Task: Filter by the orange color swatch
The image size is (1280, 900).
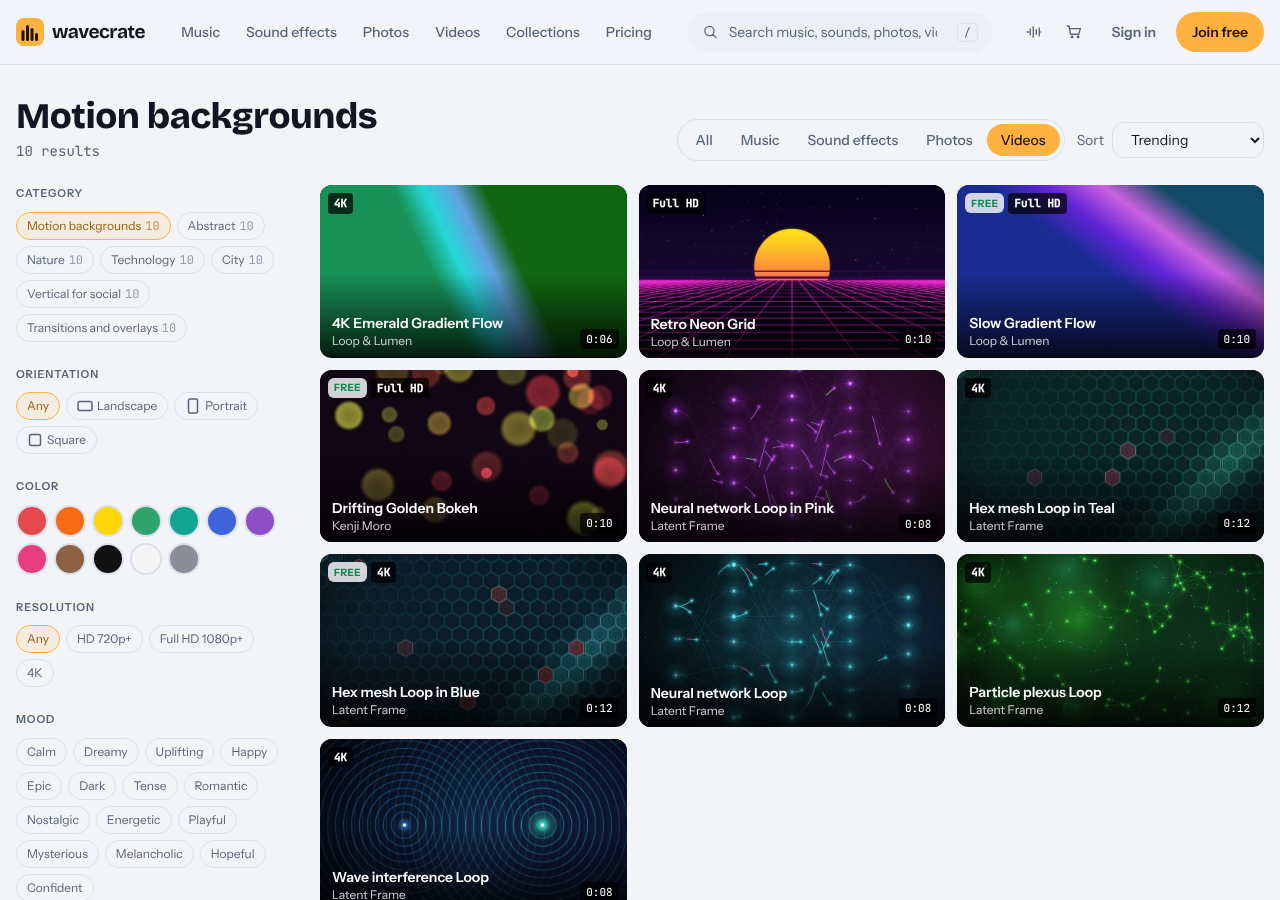Action: coord(70,521)
